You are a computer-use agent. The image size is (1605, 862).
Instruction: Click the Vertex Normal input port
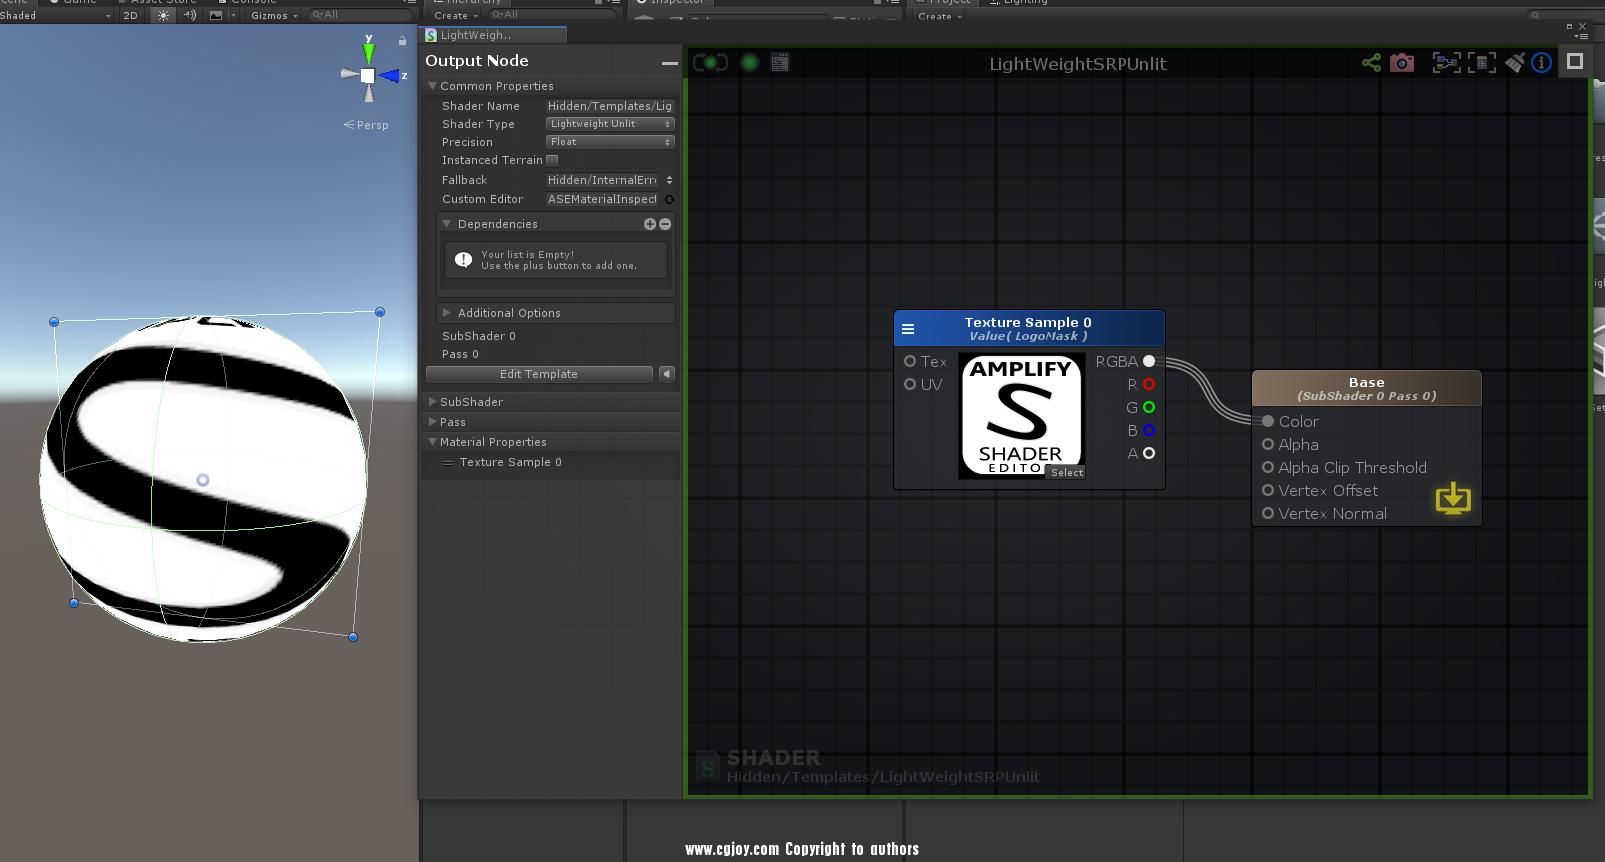(x=1268, y=513)
